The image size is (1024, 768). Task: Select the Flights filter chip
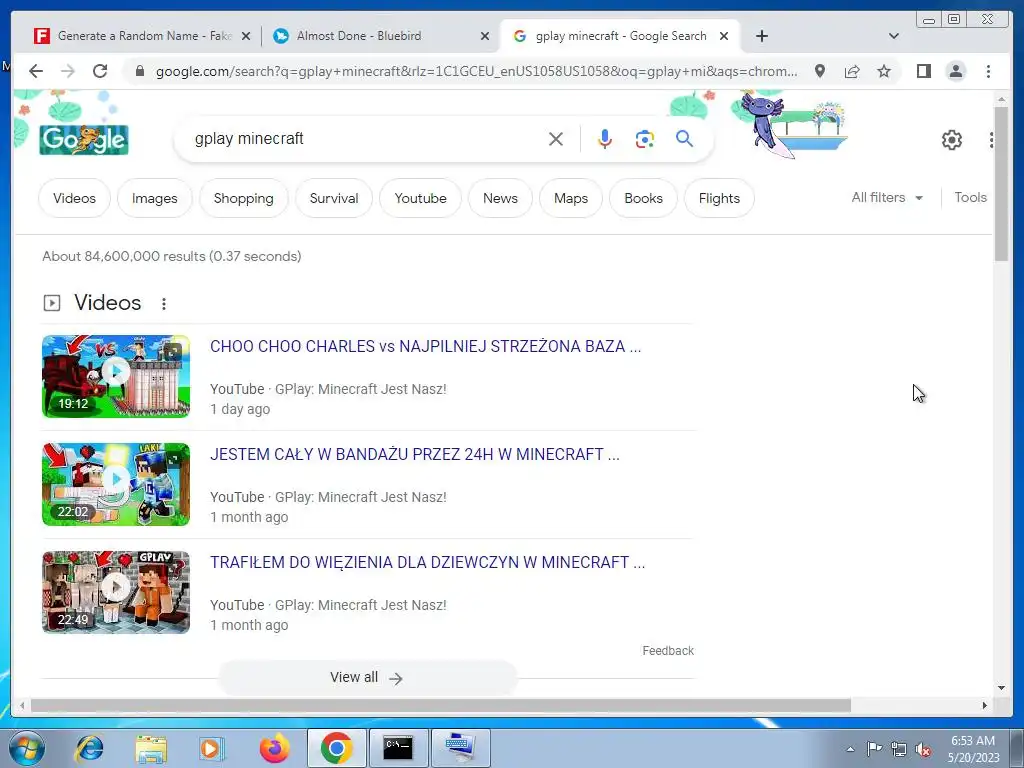(x=719, y=198)
